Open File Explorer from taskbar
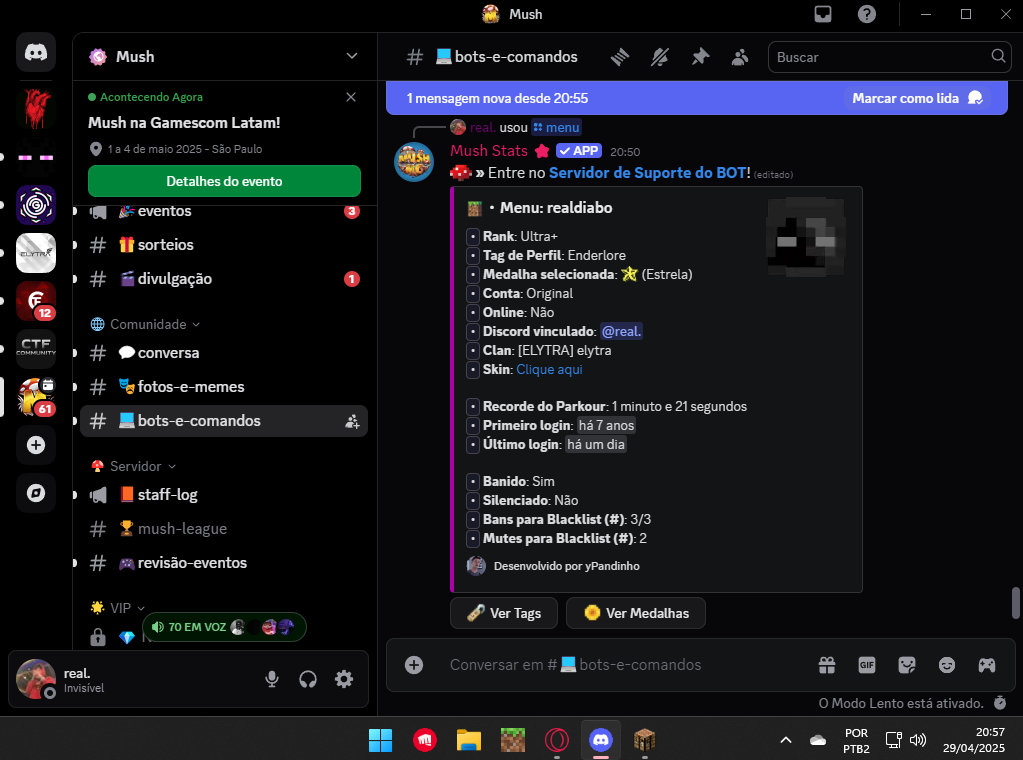 tap(468, 740)
